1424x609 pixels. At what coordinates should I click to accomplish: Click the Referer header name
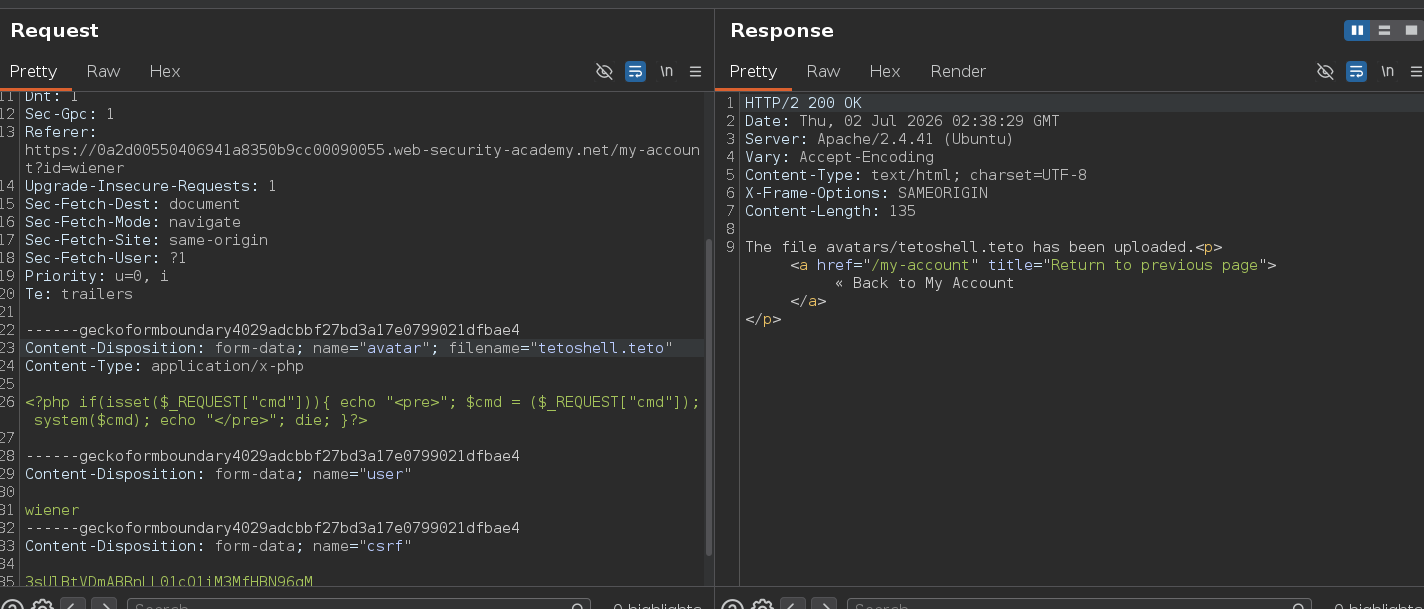pos(60,132)
